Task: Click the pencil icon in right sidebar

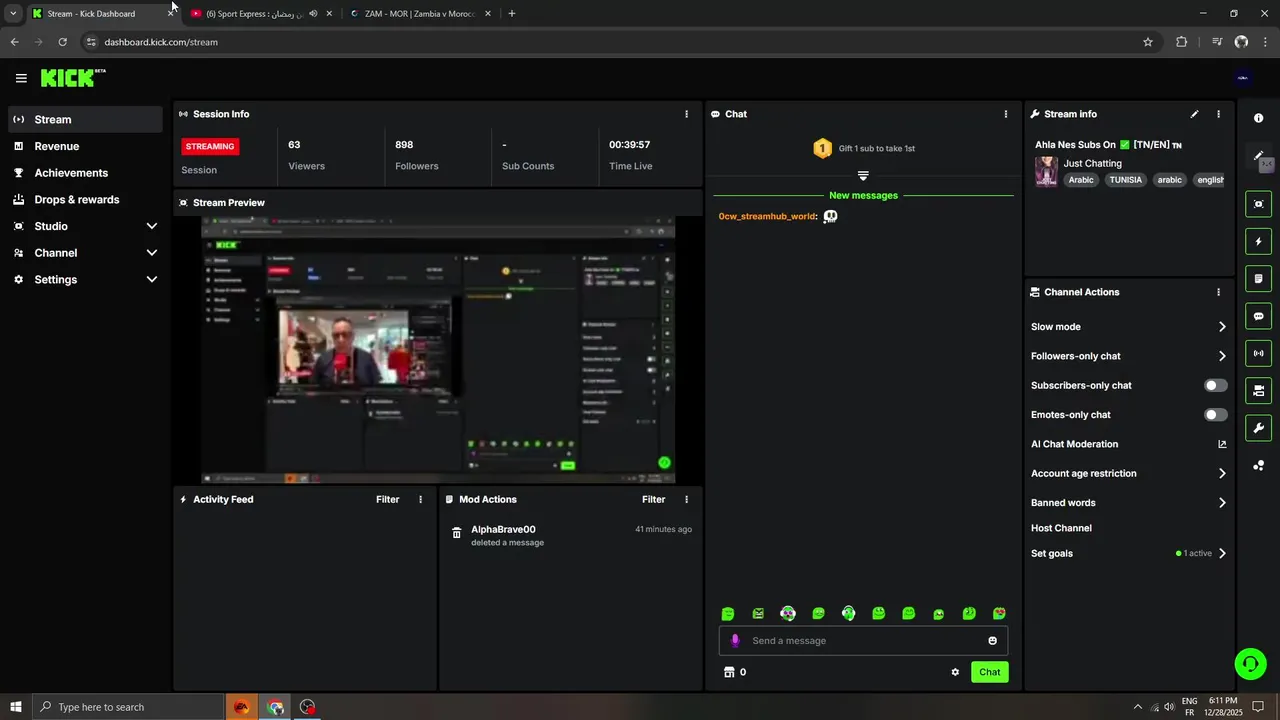Action: [1258, 156]
